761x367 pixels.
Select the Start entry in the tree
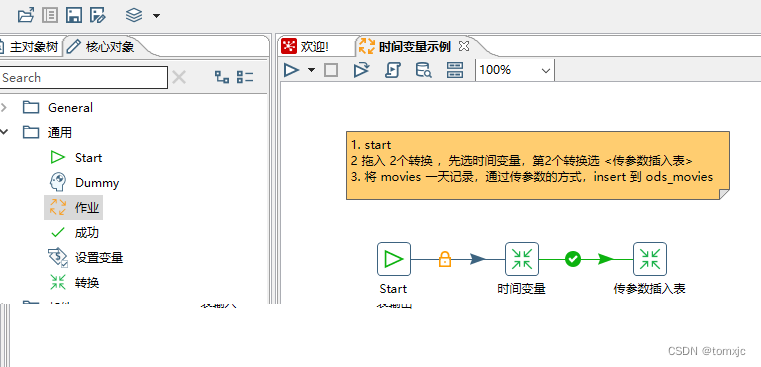pos(88,158)
